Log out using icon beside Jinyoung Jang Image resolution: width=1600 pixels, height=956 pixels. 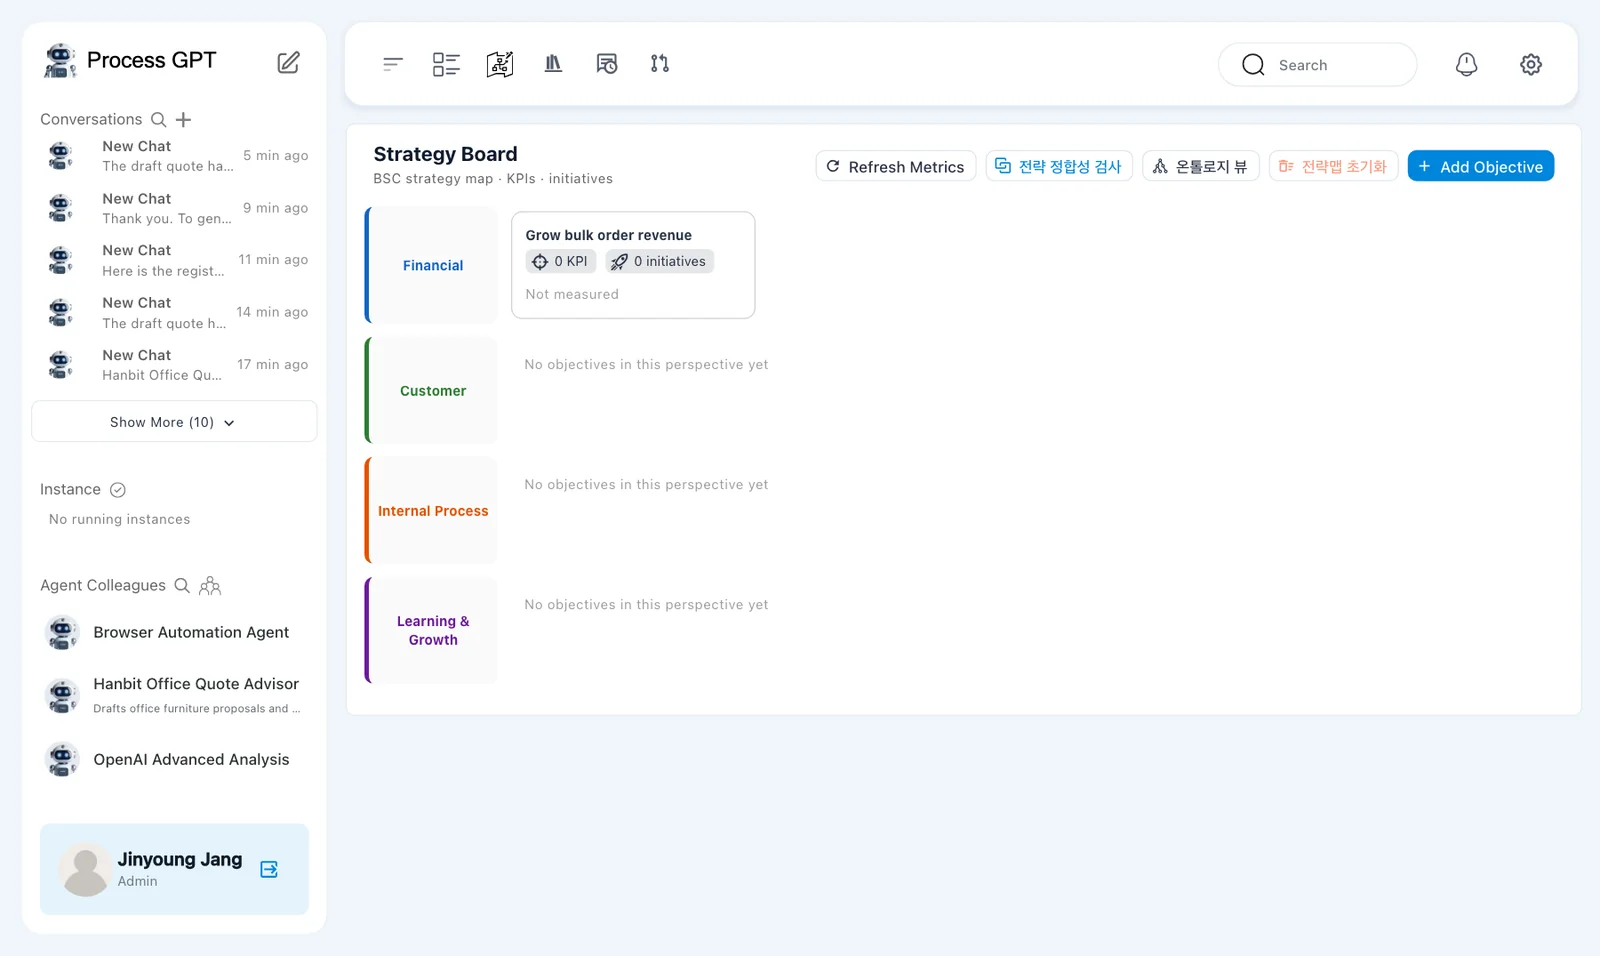[x=269, y=869]
